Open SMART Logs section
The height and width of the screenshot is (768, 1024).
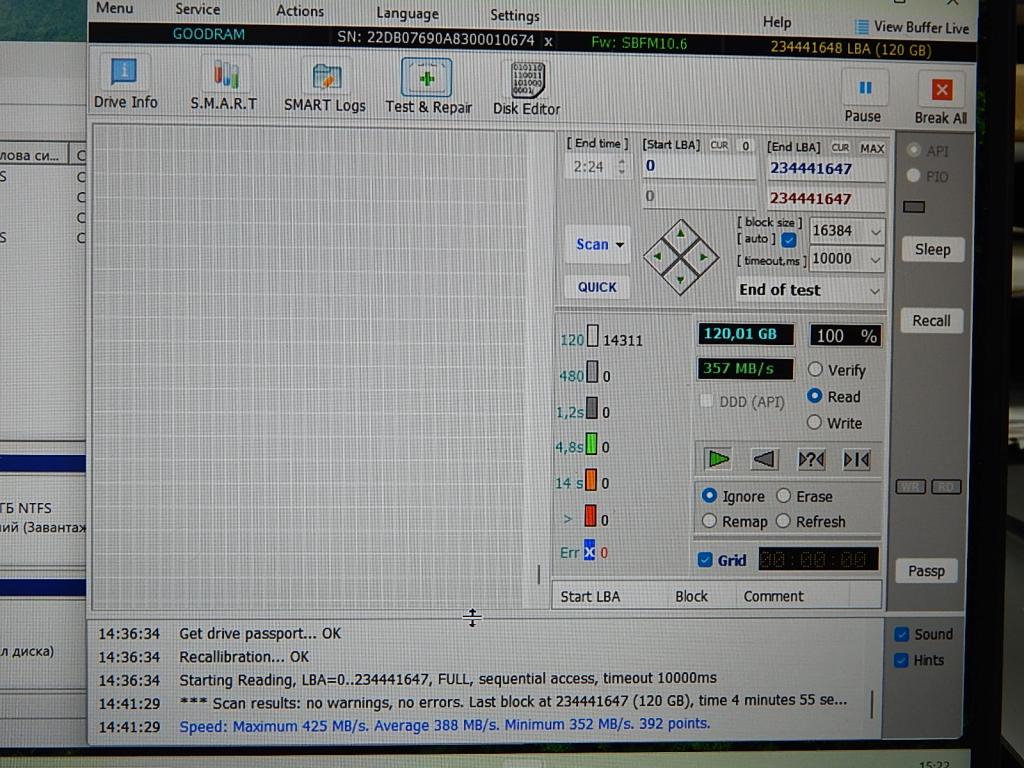(324, 85)
